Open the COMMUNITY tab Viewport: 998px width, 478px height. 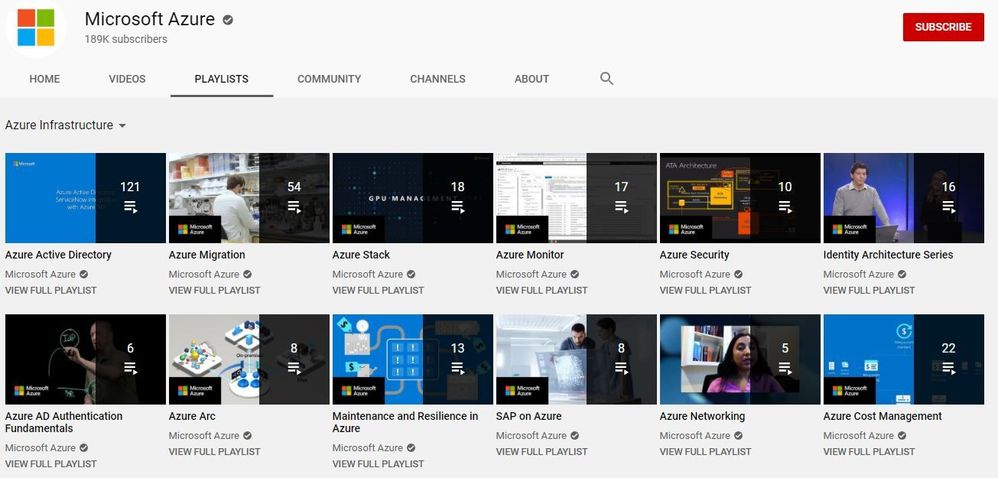pos(329,79)
